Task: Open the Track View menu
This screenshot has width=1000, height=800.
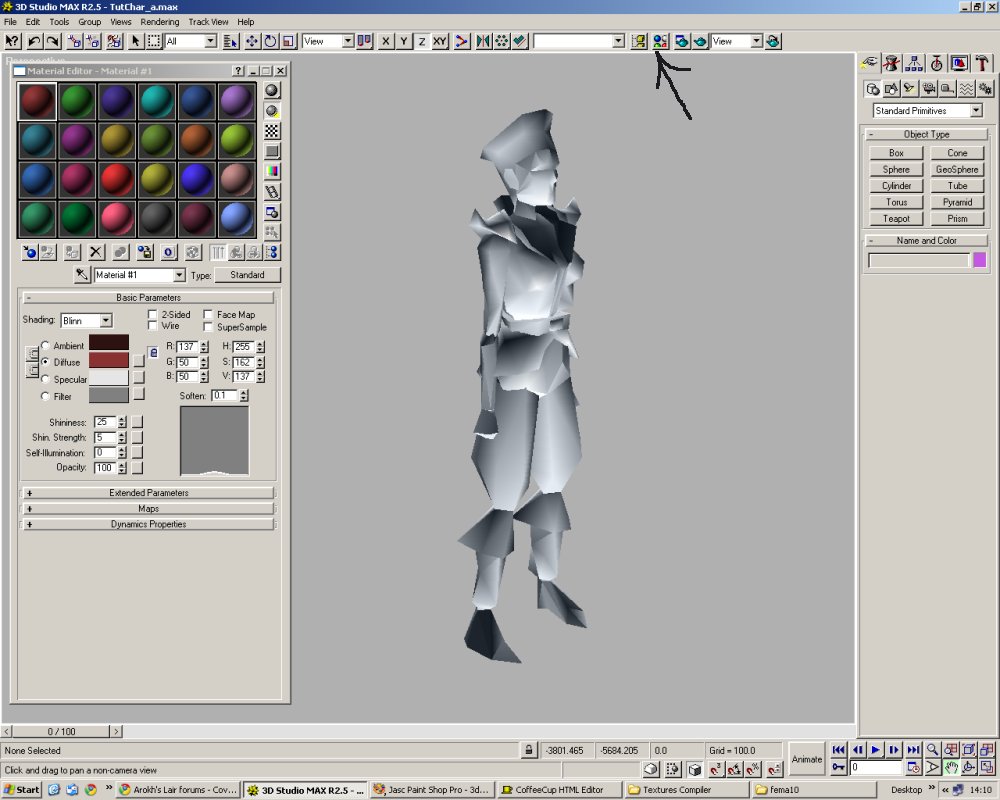Action: [208, 22]
